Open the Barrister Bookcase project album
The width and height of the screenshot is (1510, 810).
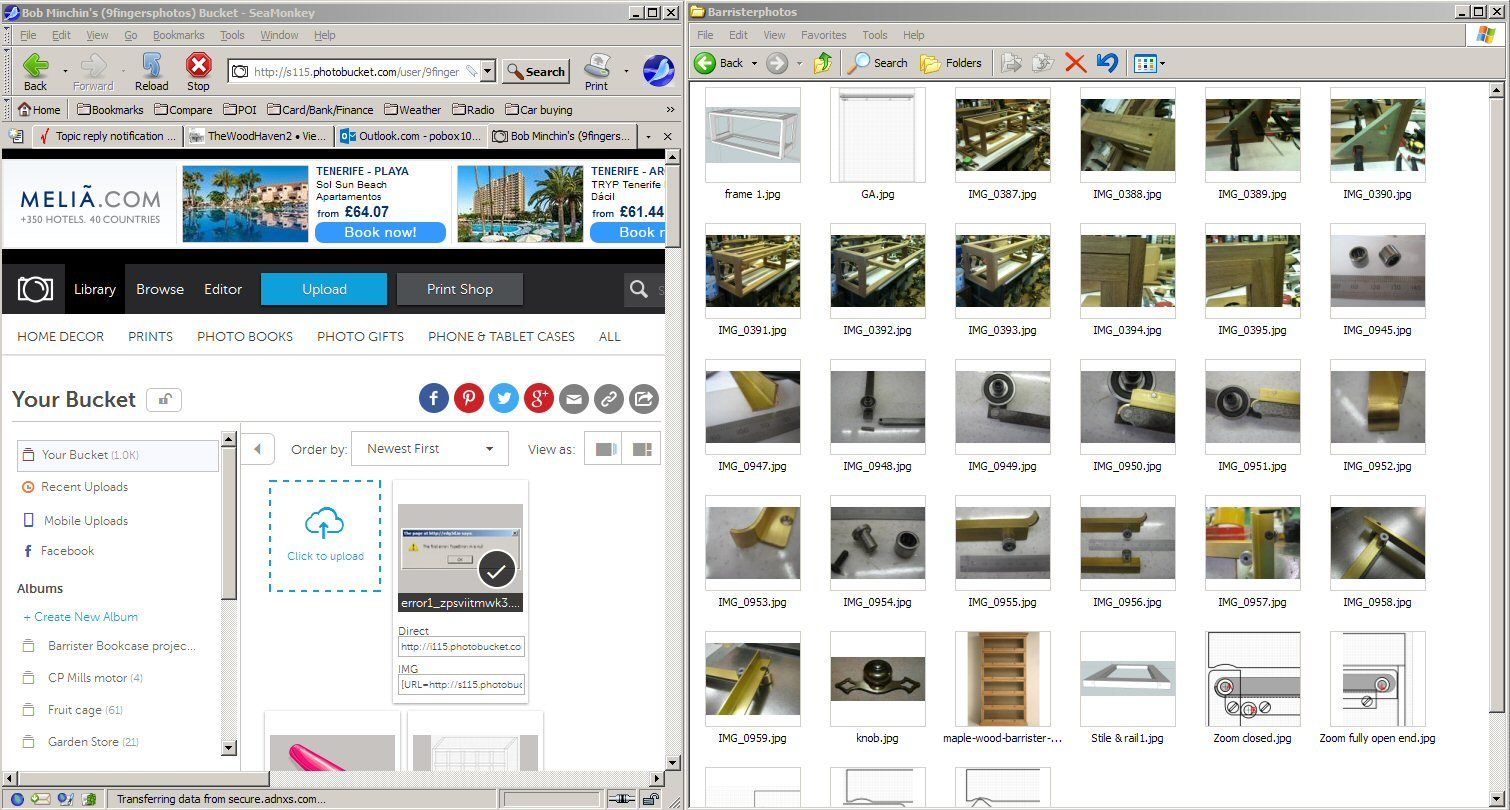pos(122,646)
